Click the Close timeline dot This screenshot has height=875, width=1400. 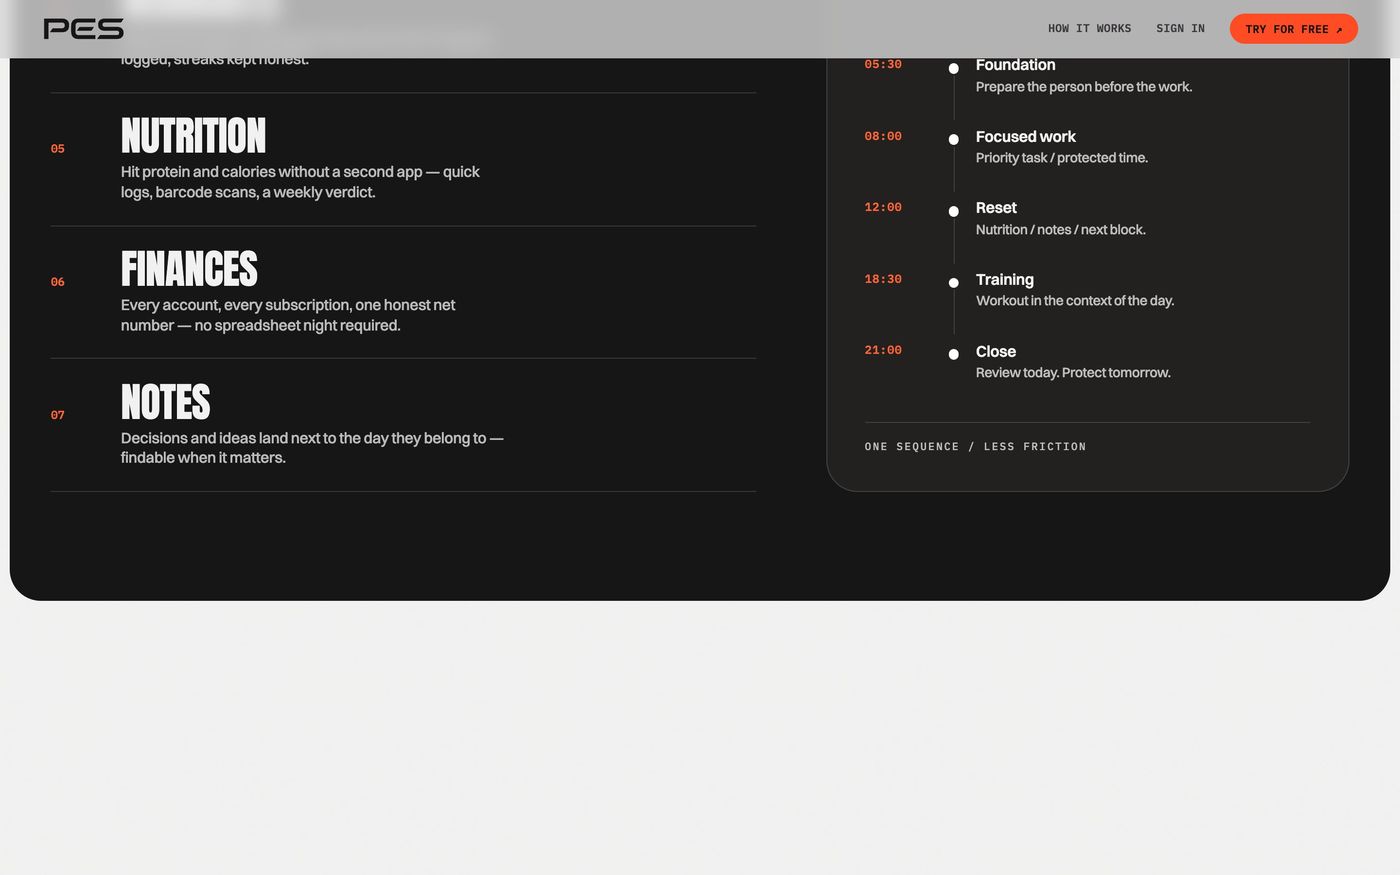coord(954,354)
